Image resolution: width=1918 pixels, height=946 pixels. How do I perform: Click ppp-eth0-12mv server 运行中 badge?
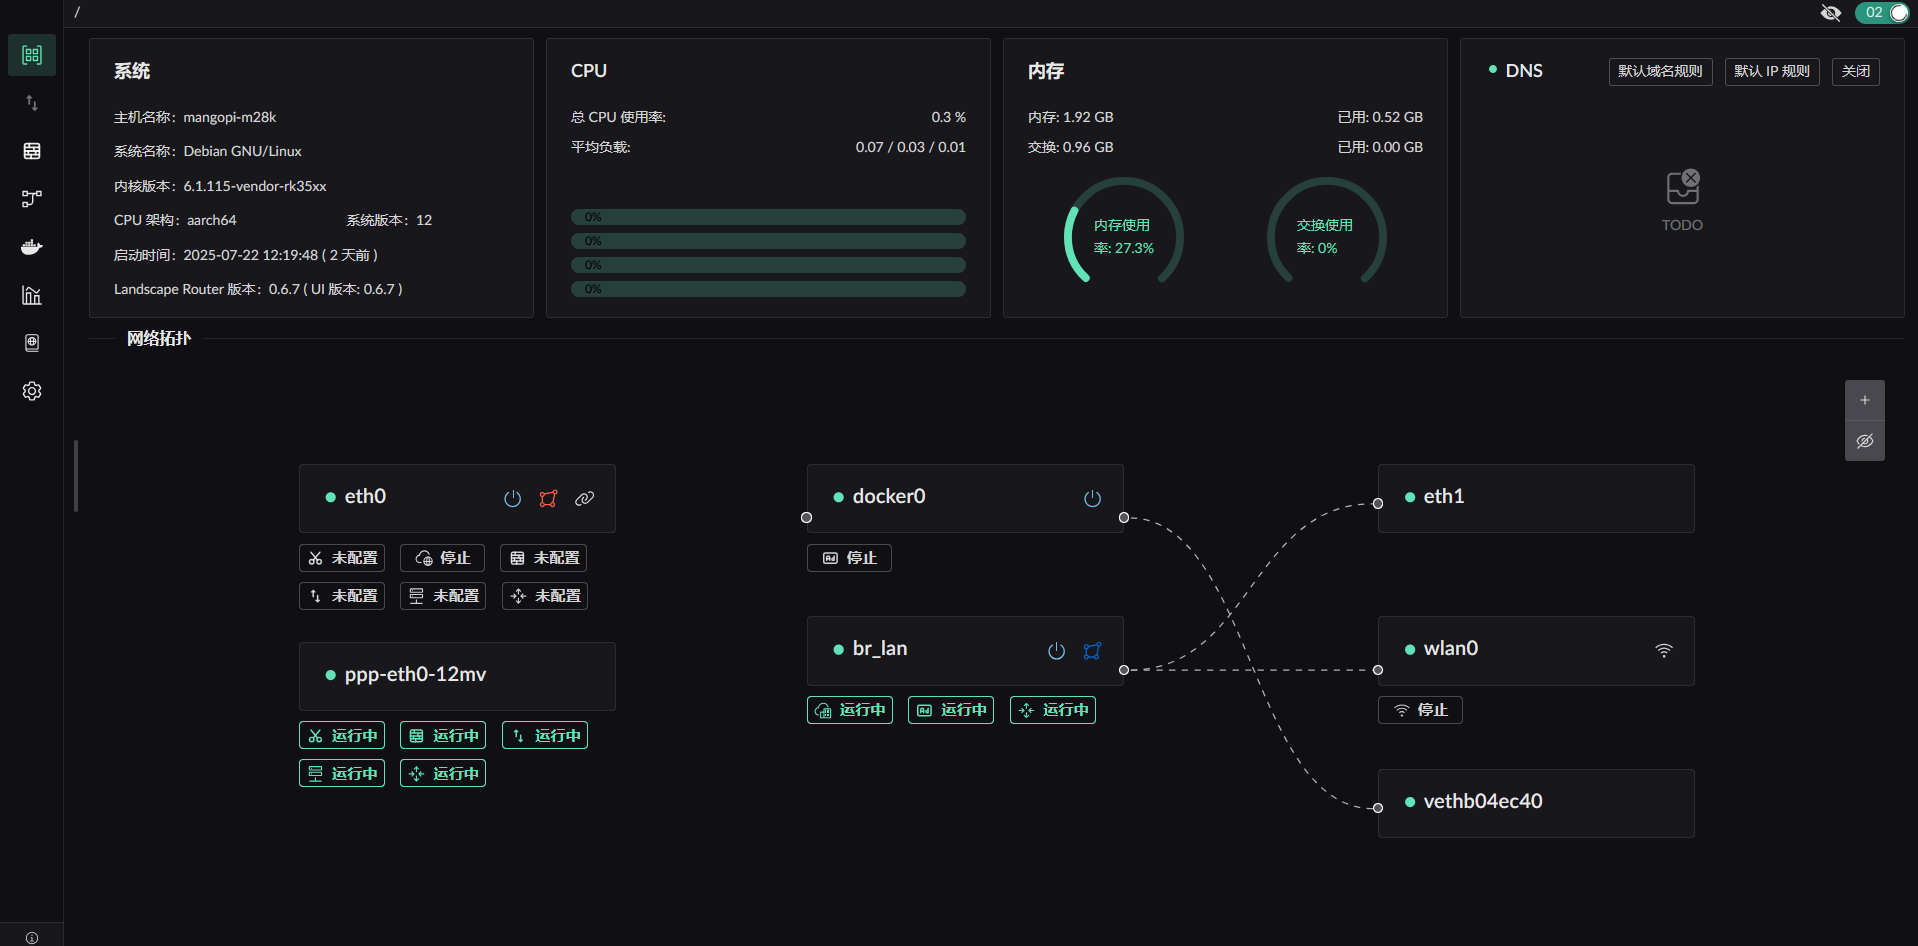[342, 774]
